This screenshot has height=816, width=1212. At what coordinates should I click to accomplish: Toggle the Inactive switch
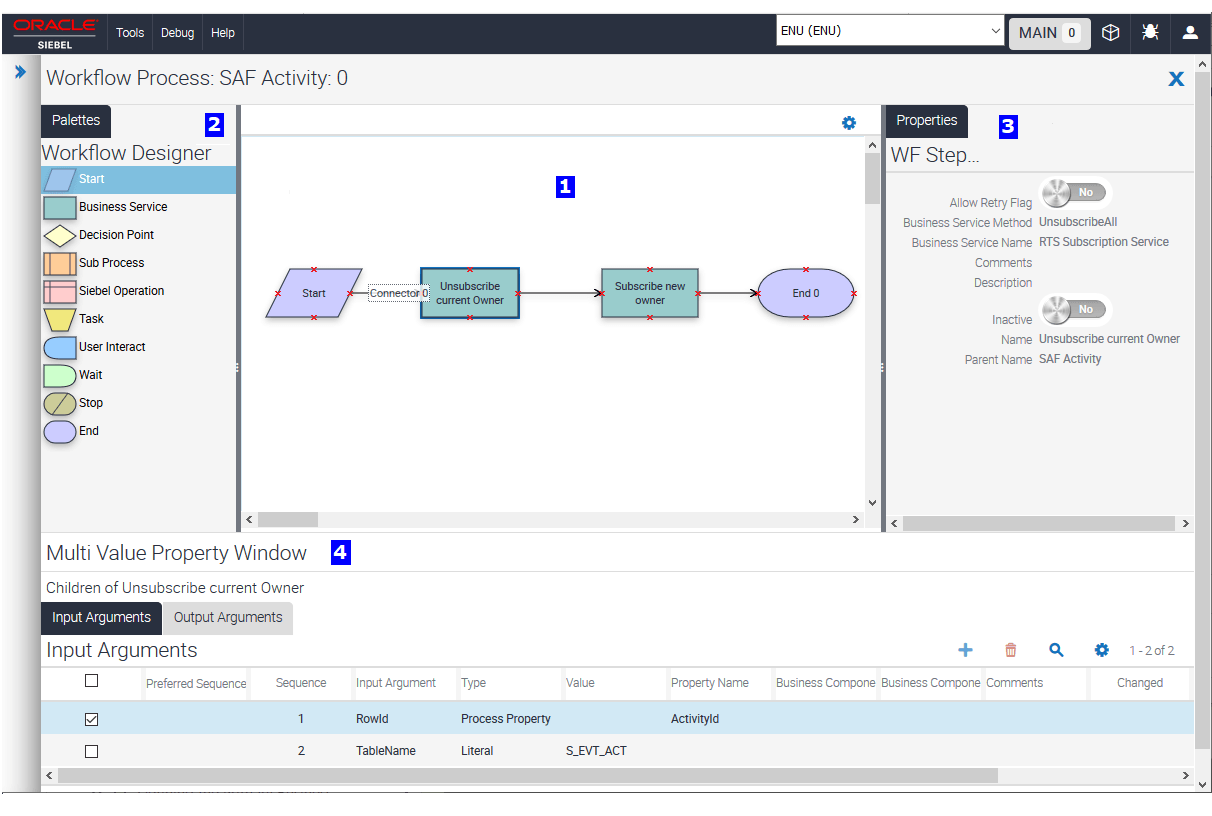point(1075,310)
